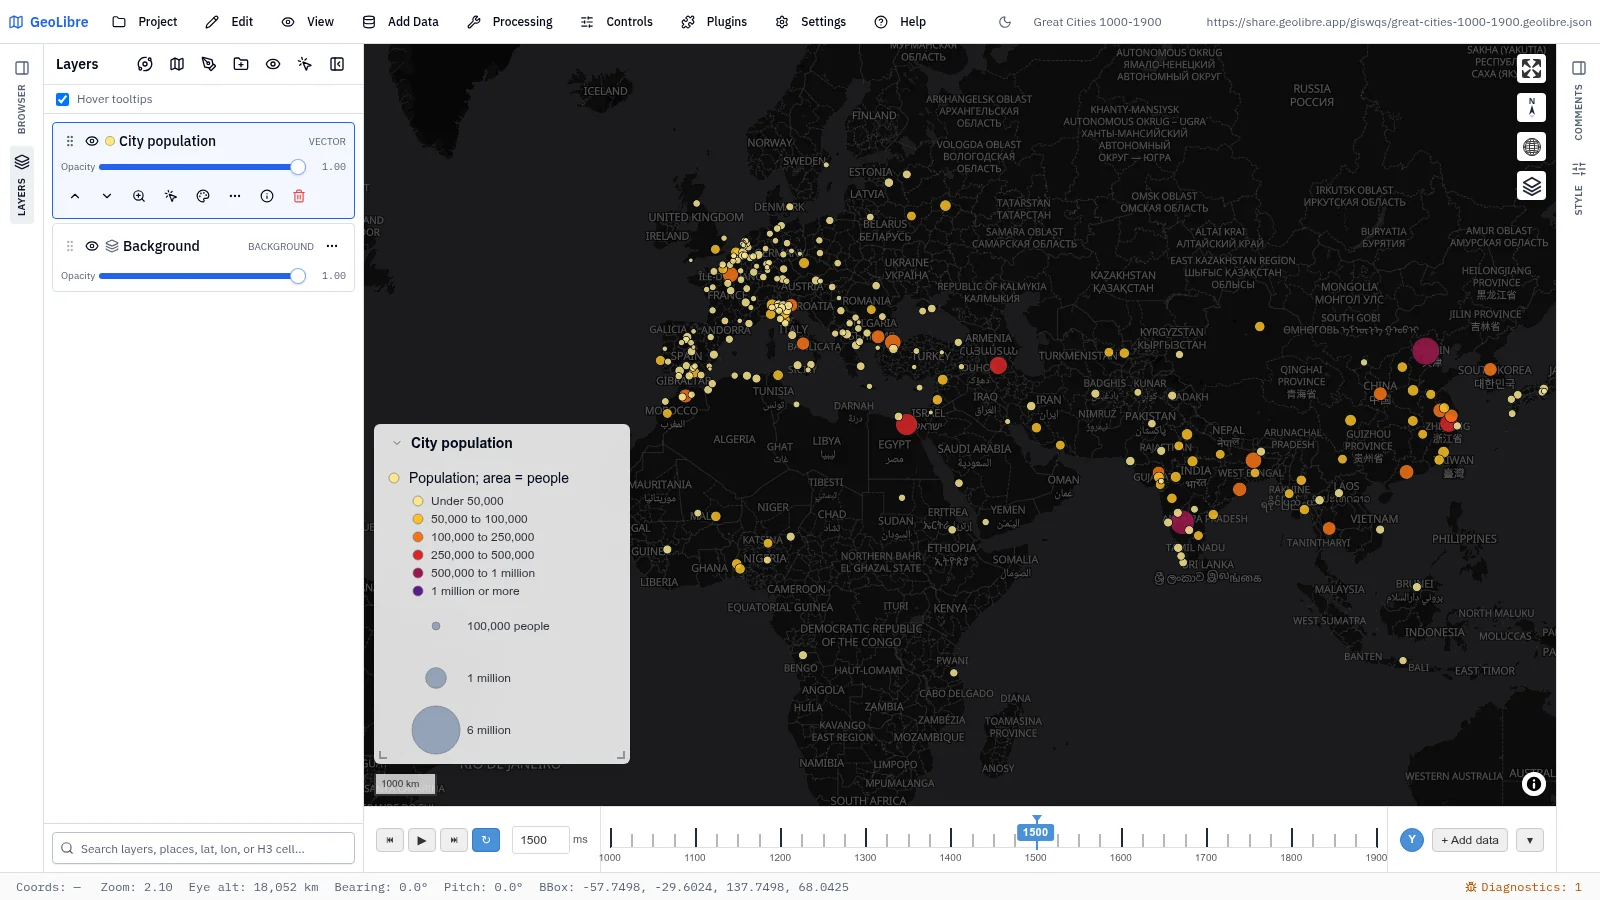Click the GeoLibre logo
Screen dimensions: 1600x900
[x=48, y=22]
